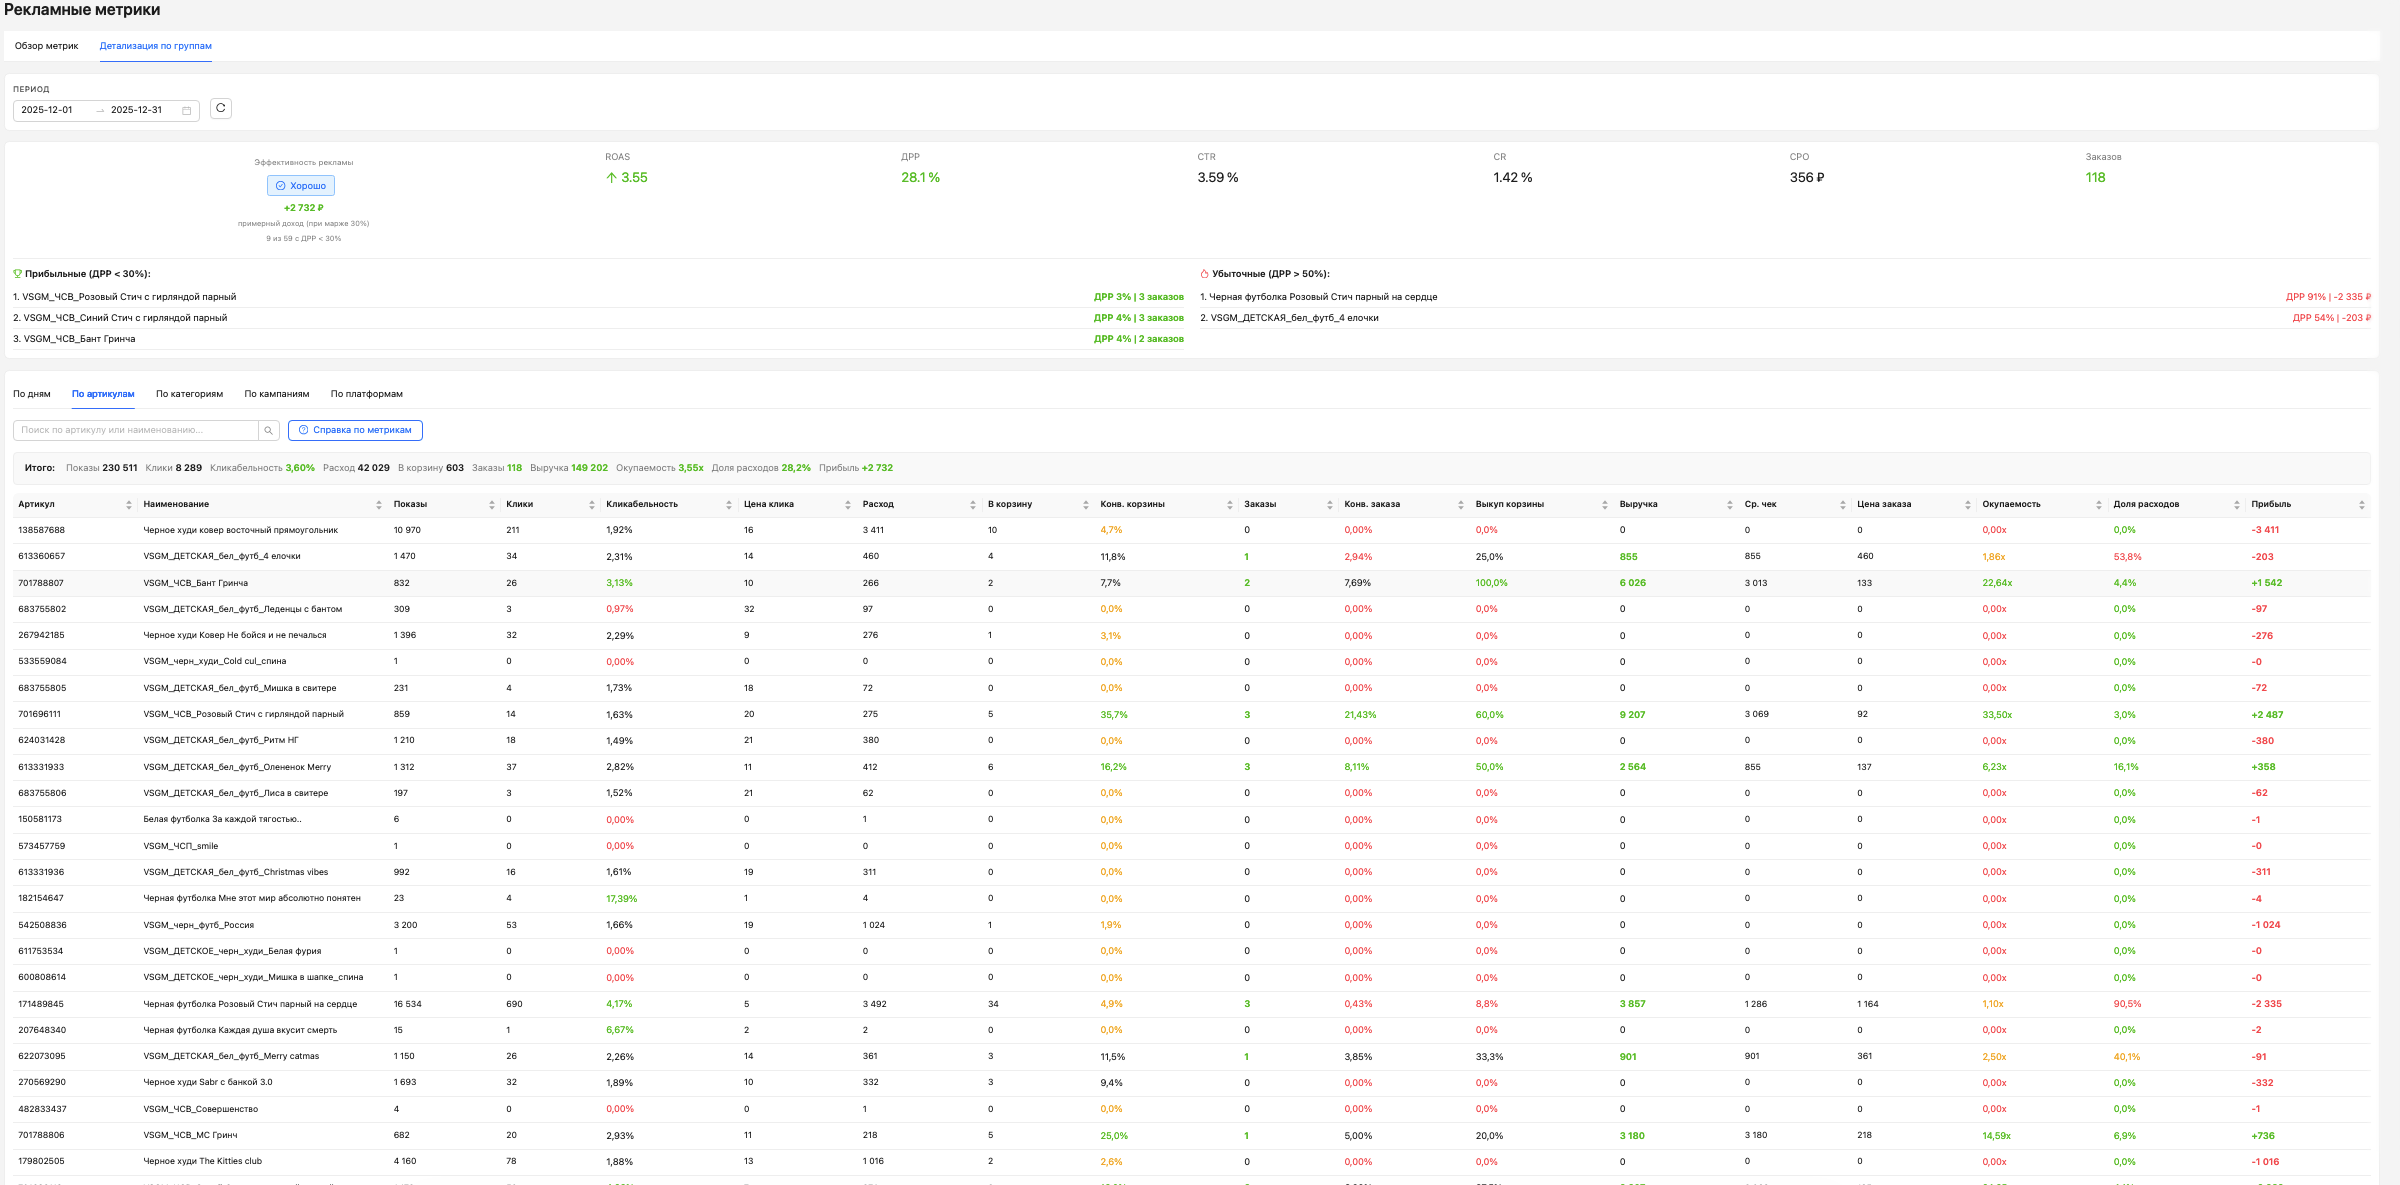Click the refresh icon next to period
This screenshot has width=2400, height=1185.
coord(221,108)
